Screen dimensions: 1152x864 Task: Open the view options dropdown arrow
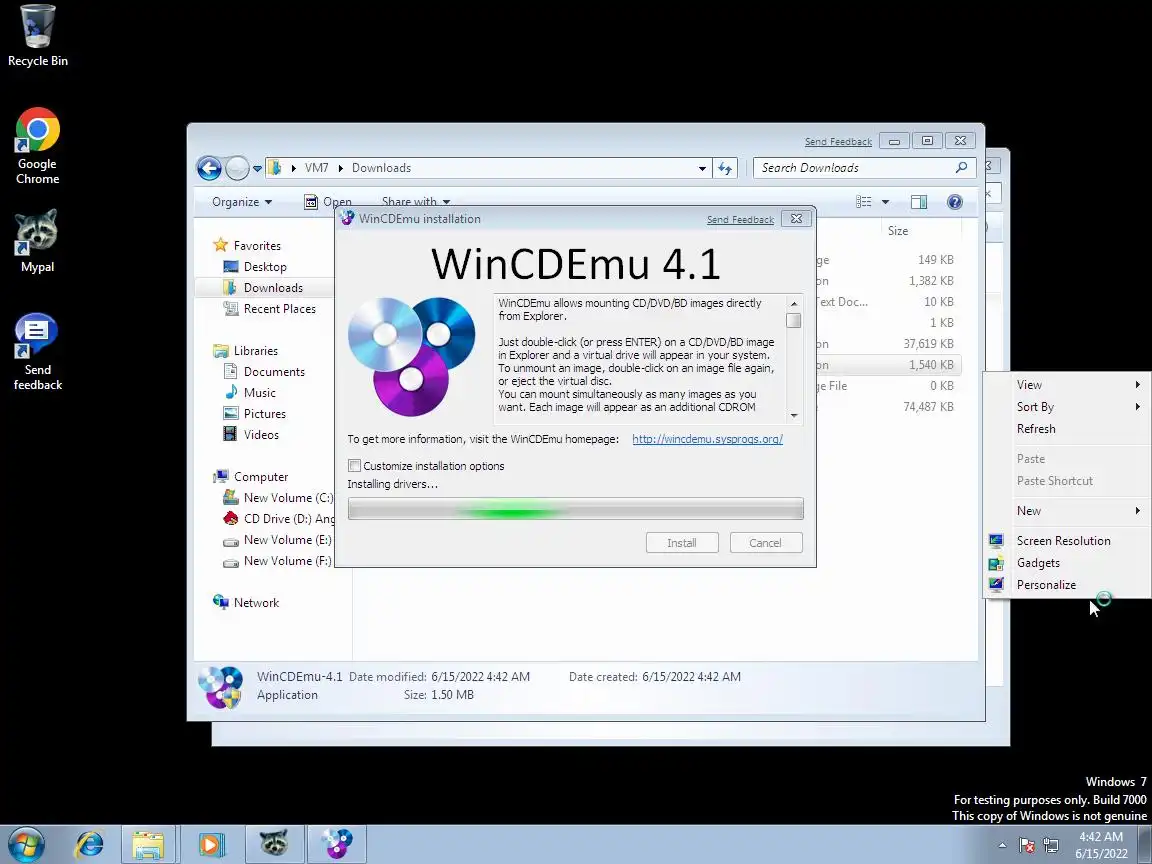tap(885, 202)
